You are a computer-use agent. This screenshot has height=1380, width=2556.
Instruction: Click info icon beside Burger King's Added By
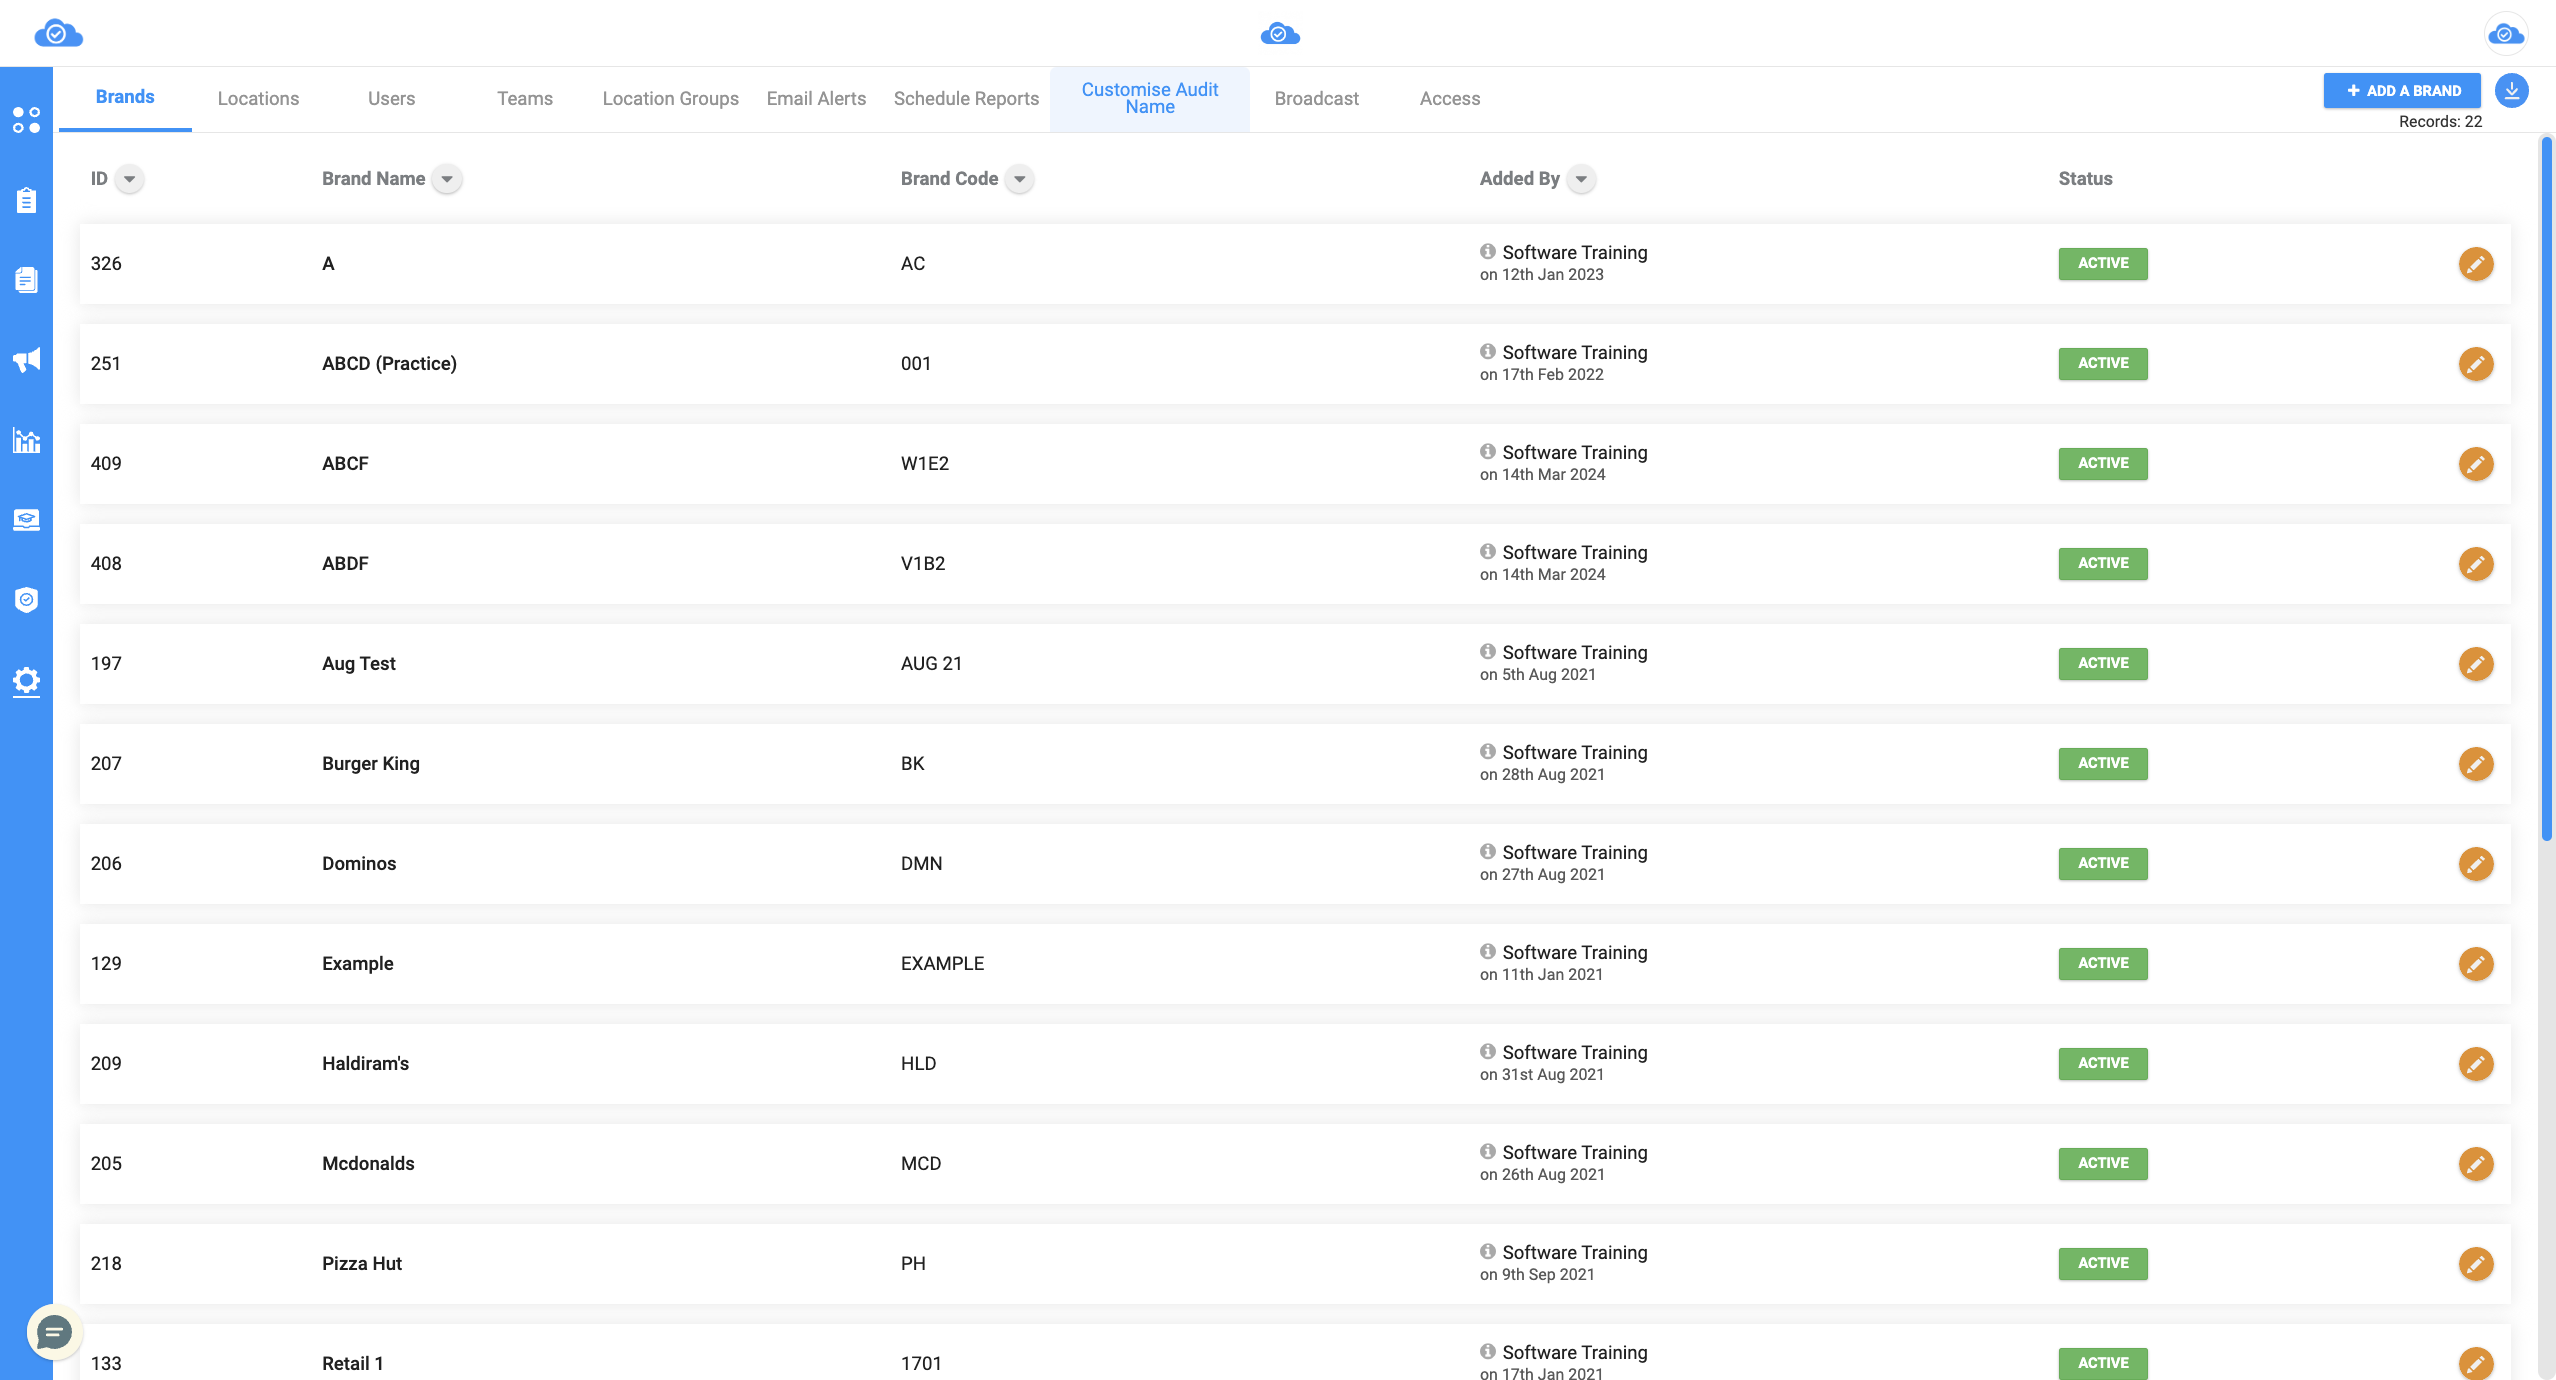tap(1488, 751)
